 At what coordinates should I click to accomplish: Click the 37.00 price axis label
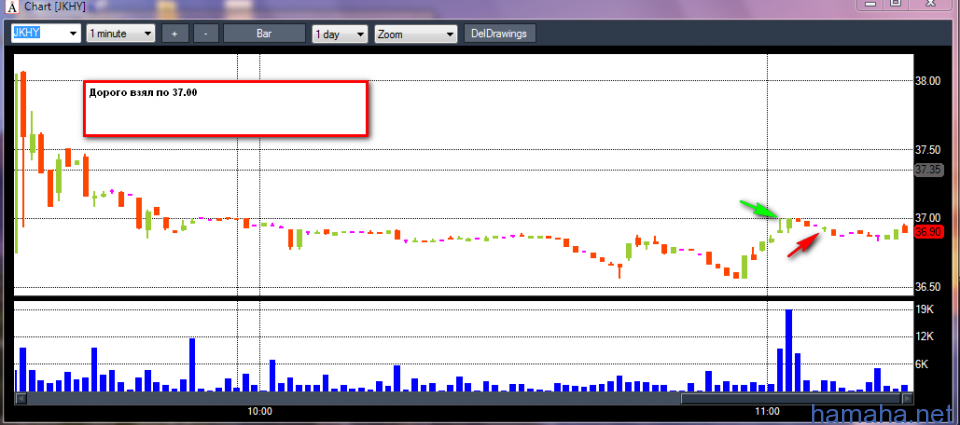pos(927,219)
